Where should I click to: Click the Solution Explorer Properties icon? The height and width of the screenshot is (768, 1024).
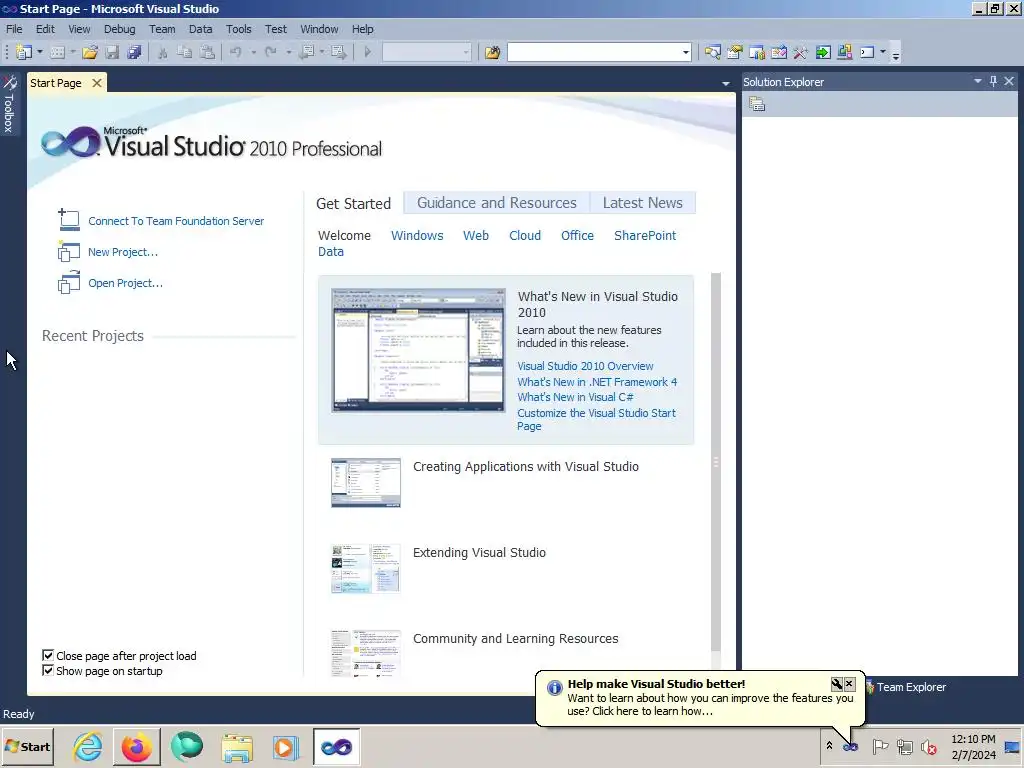tap(757, 104)
